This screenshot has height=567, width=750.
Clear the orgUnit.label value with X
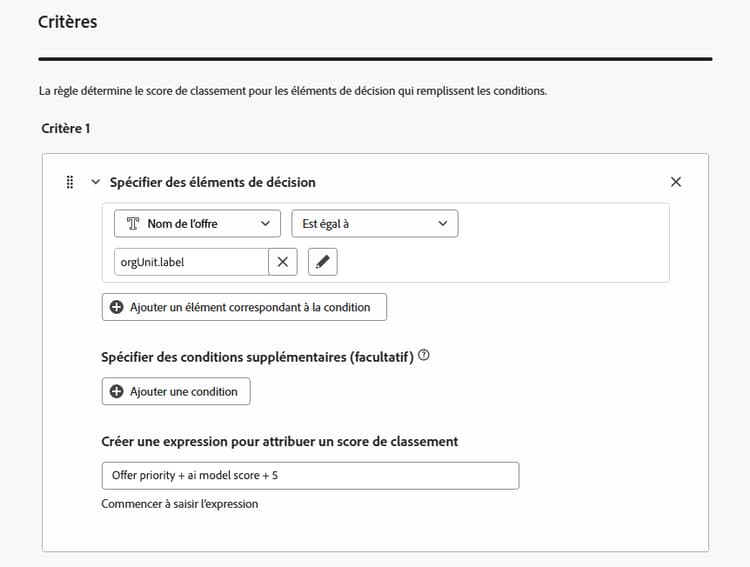283,262
